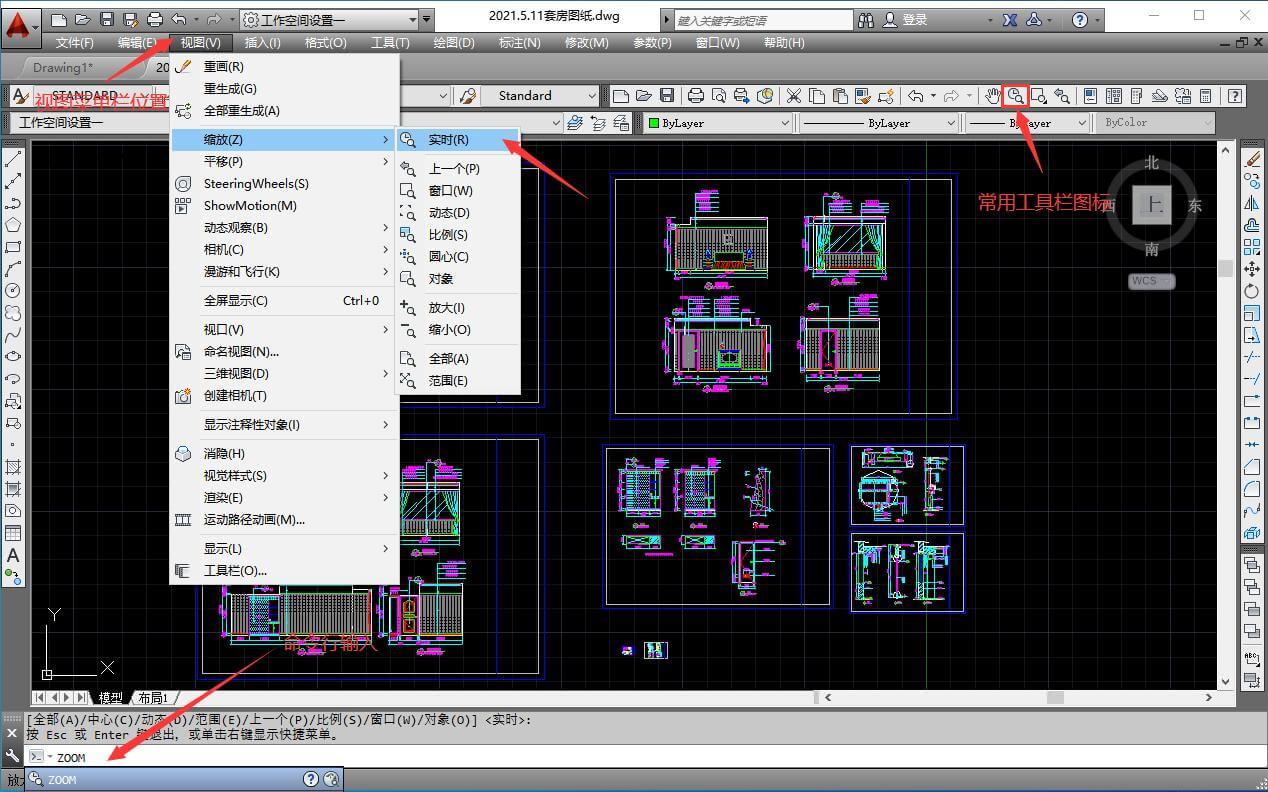The image size is (1268, 792).
Task: Select the Mirror modify tool
Action: (x=1252, y=203)
